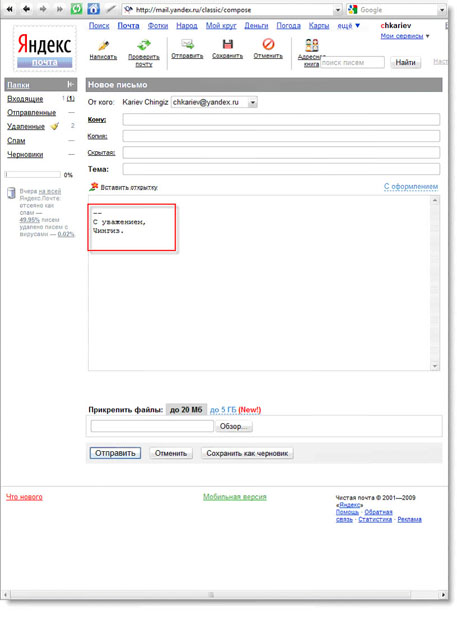Collapse the Папки sidebar panel arrow
457x620 pixels.
(70, 84)
